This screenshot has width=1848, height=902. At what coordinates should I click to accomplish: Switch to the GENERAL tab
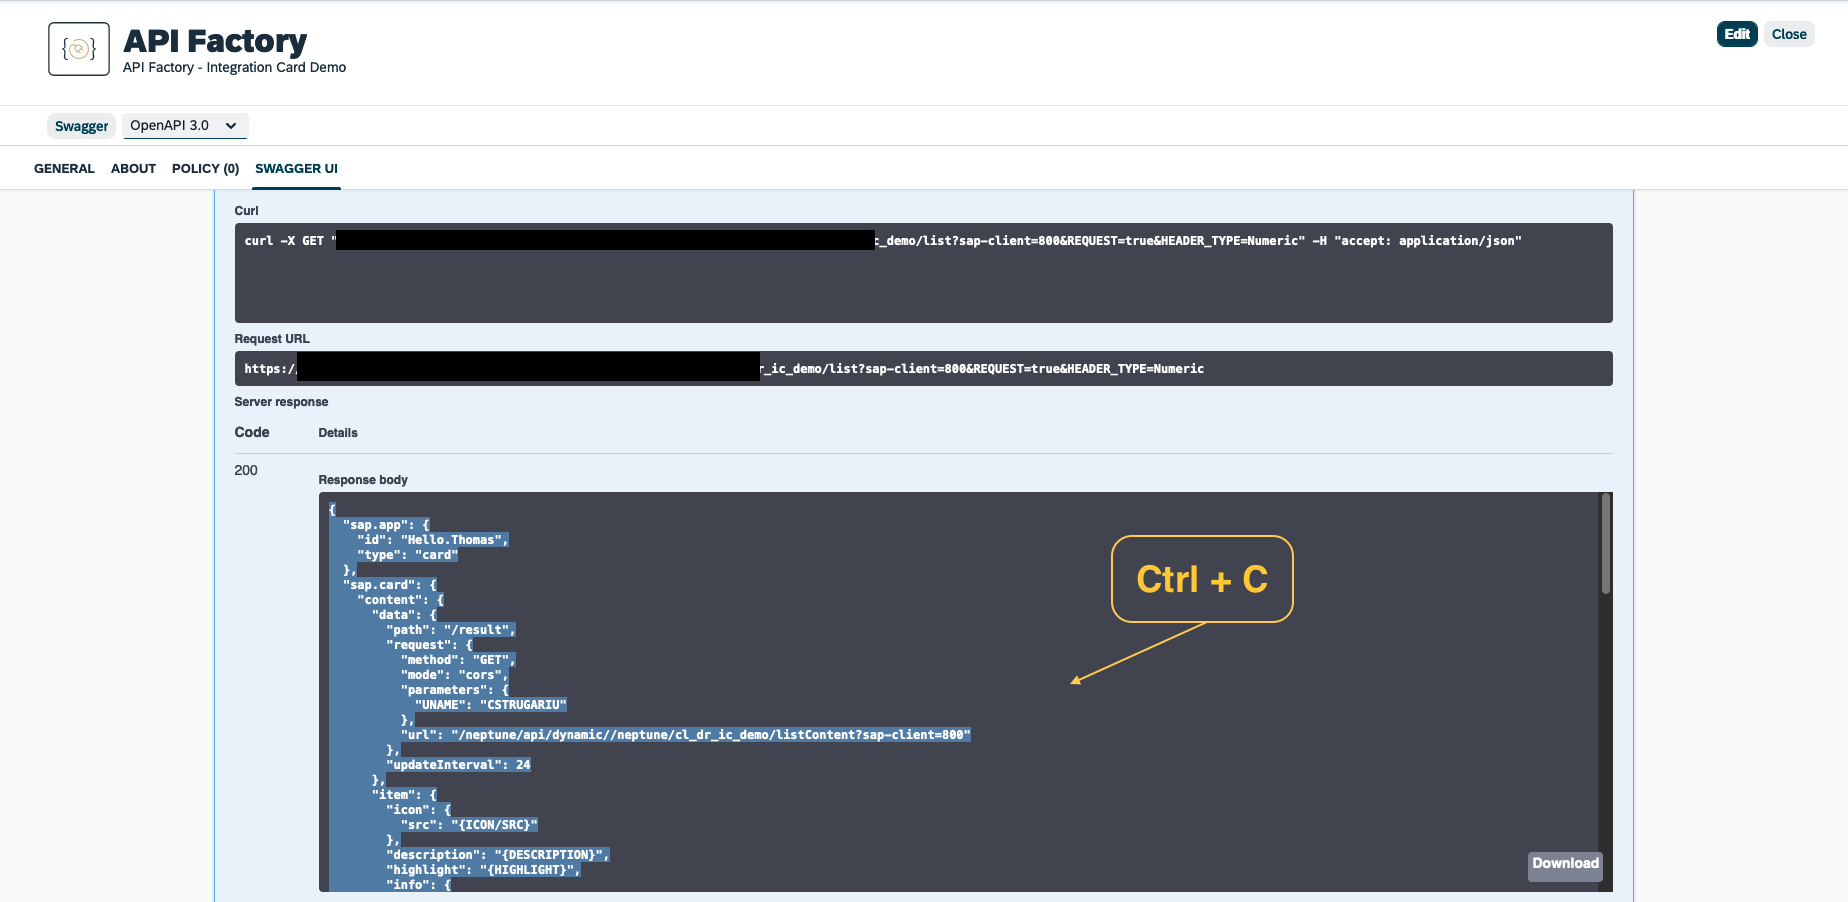pyautogui.click(x=64, y=168)
